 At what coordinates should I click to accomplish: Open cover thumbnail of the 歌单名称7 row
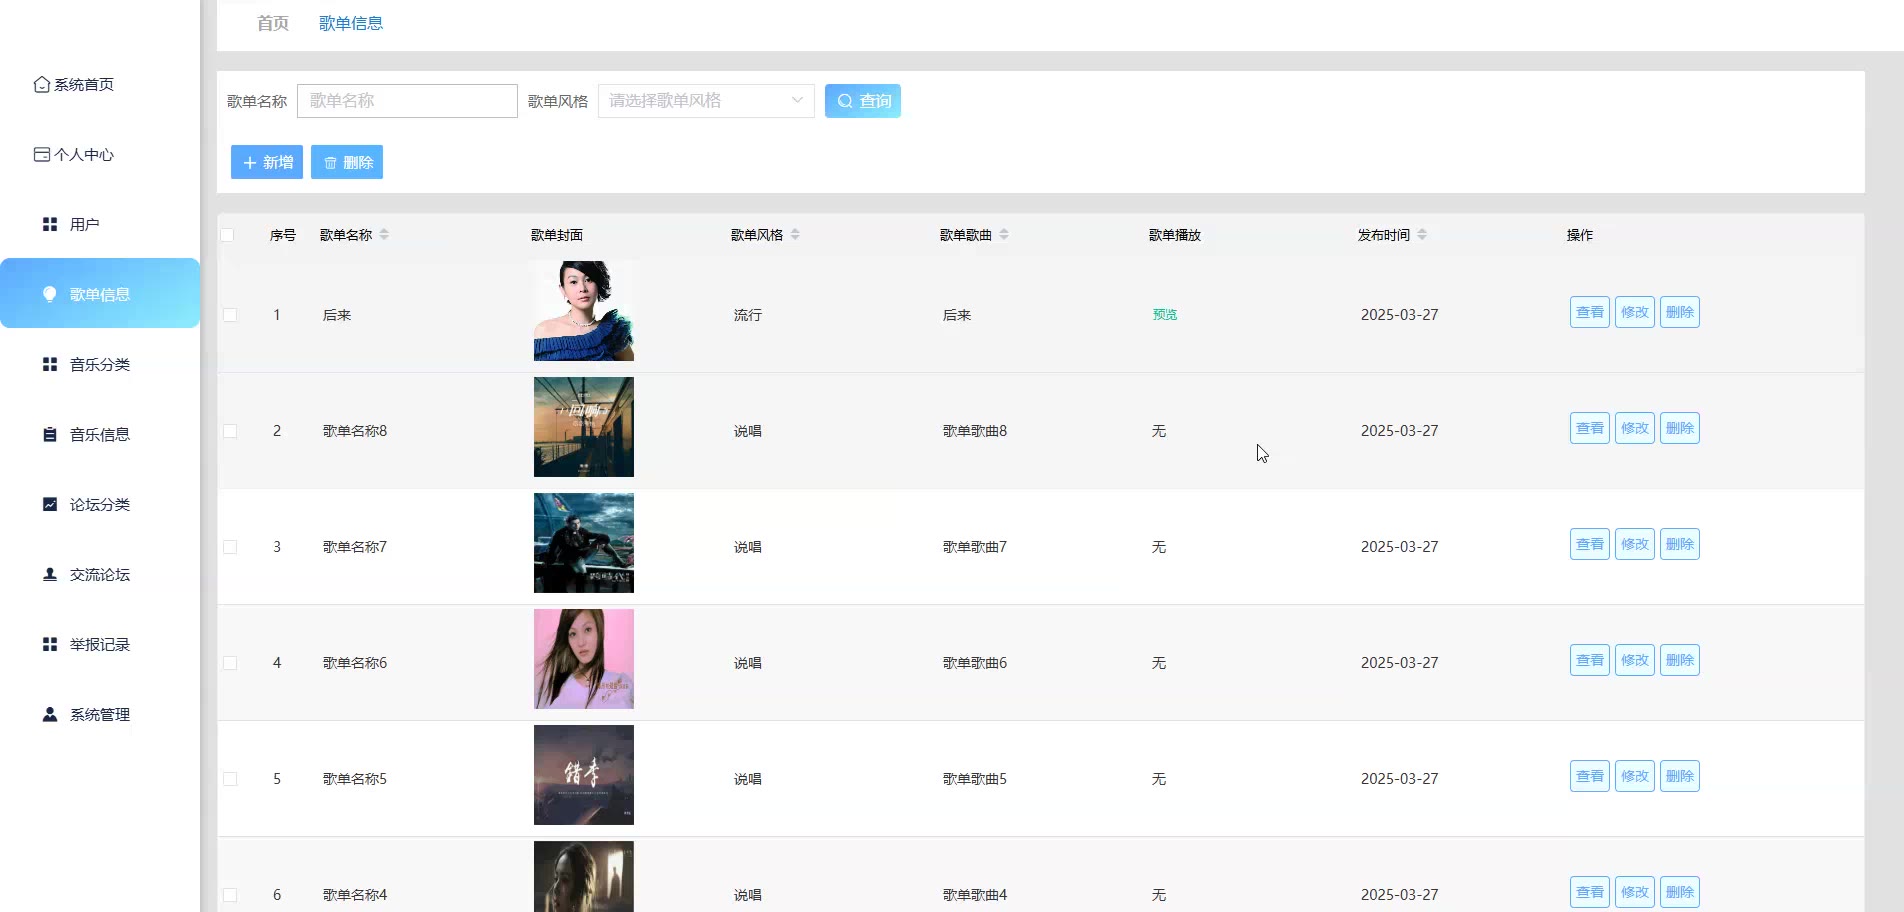coord(584,543)
